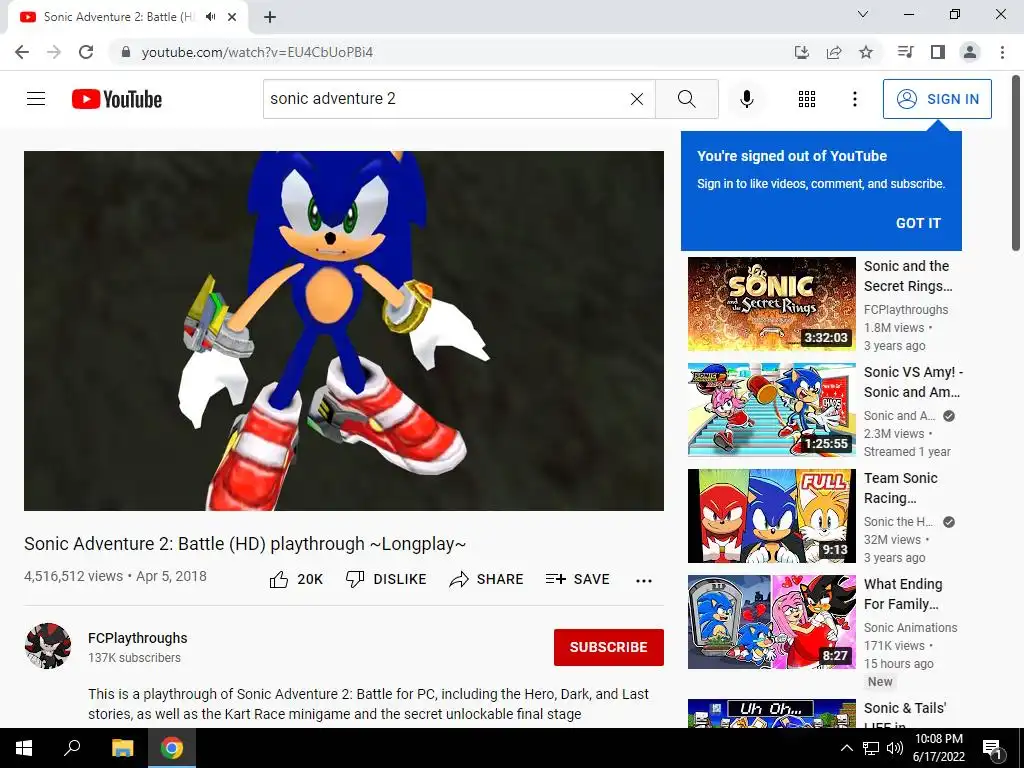Toggle Chrome side panel icon

coord(938,52)
